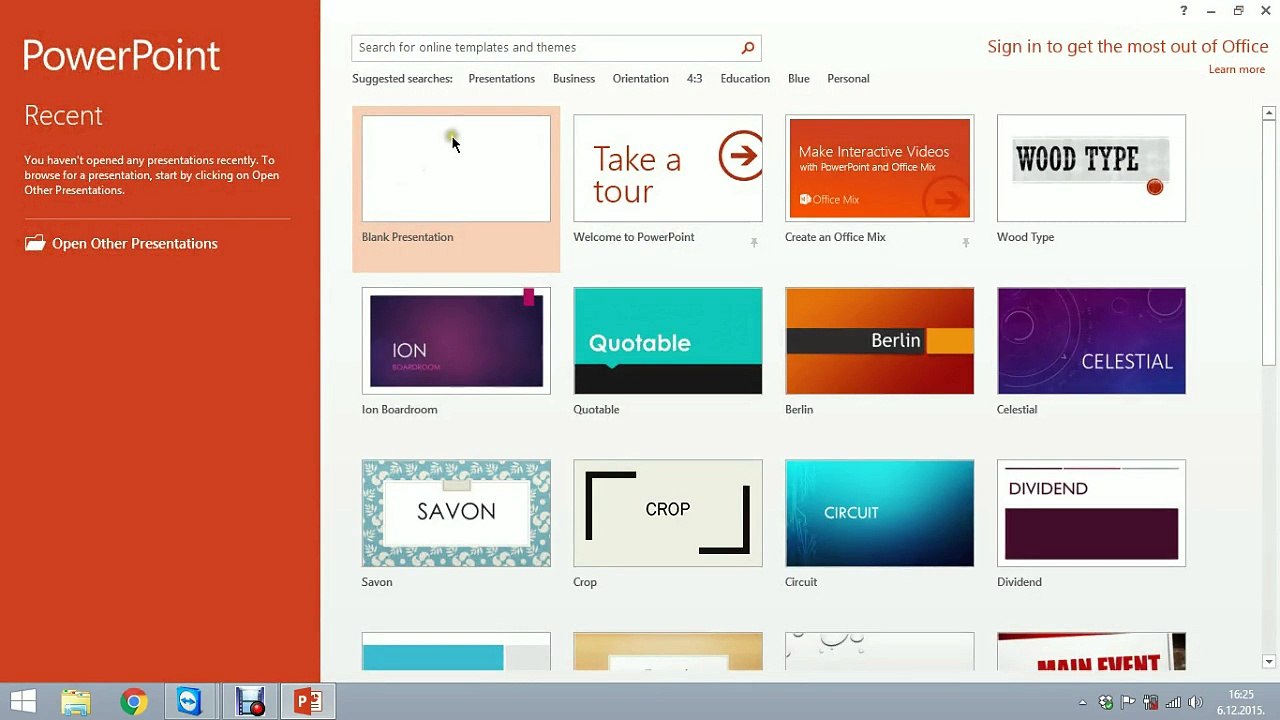Open the screen recorder taskbar icon
Screen dimensions: 1280x720
coord(250,702)
